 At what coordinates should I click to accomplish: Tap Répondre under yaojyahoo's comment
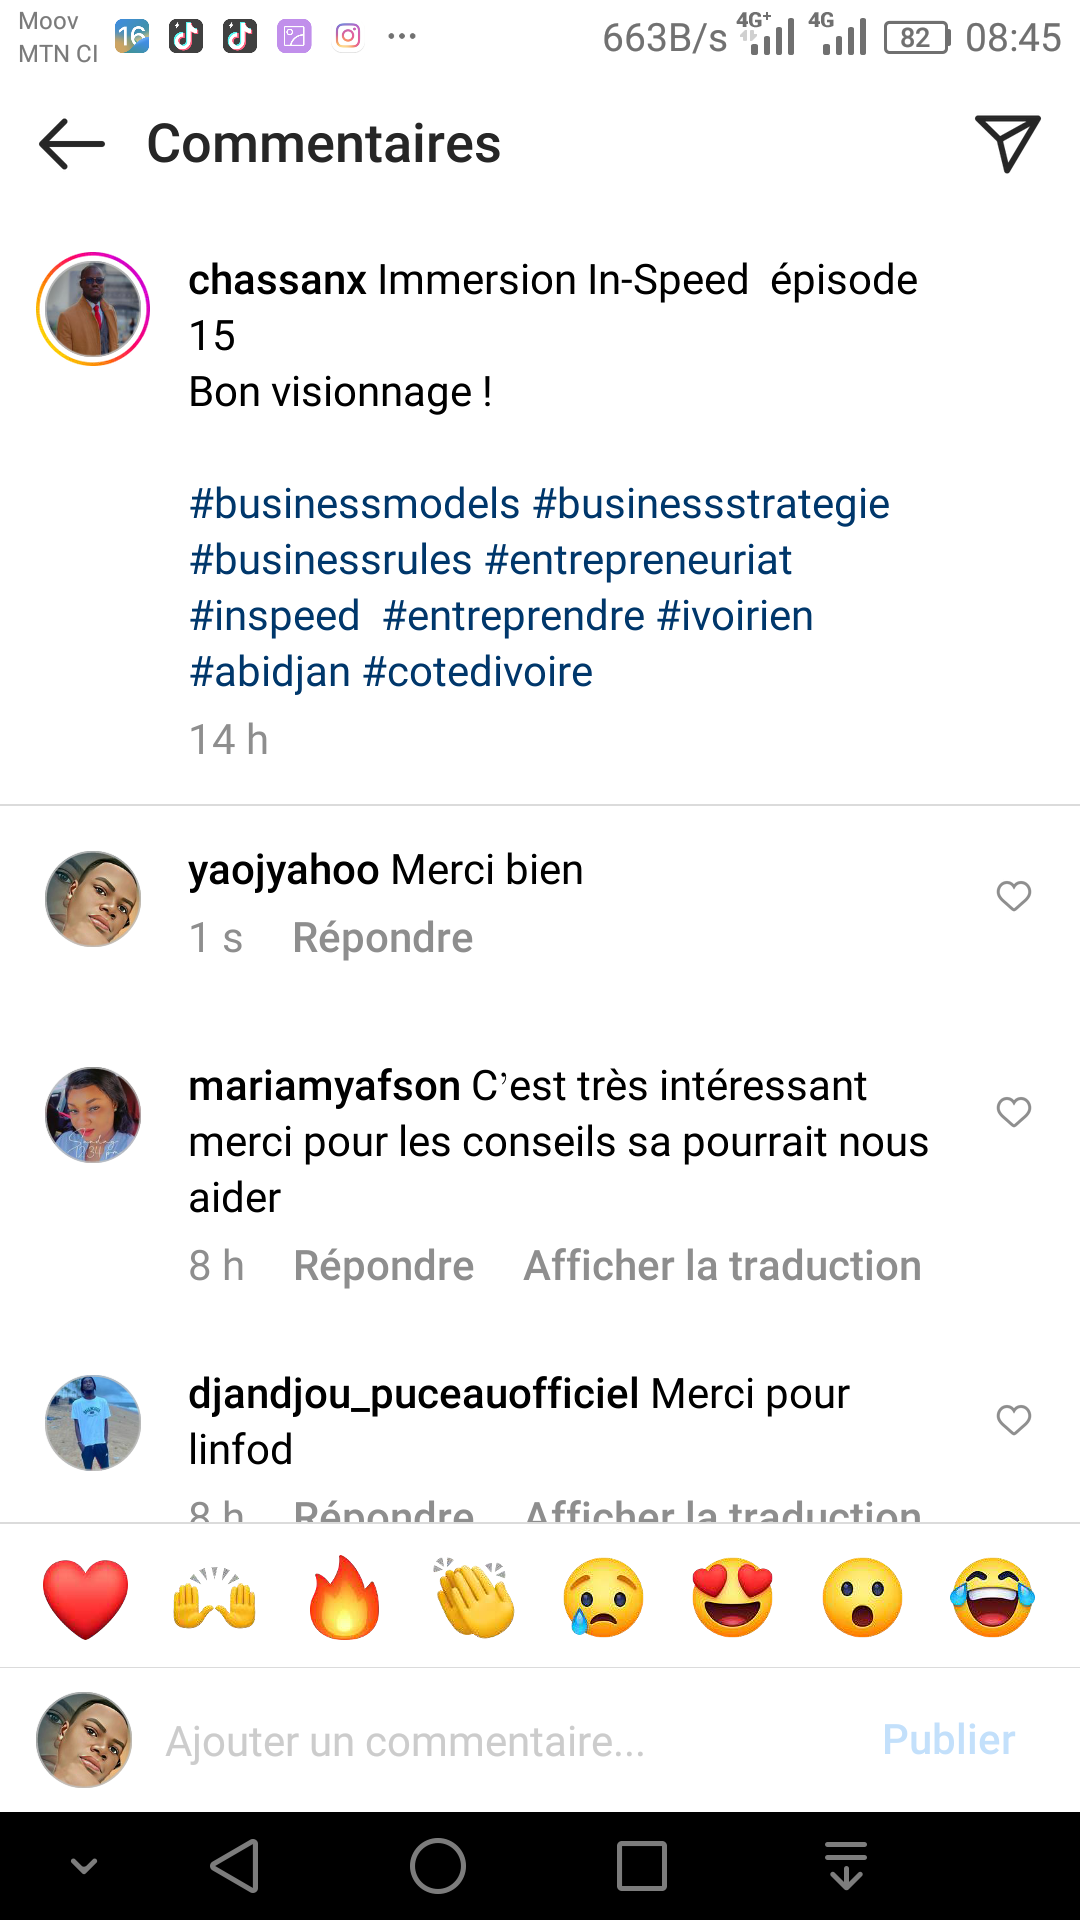(383, 938)
